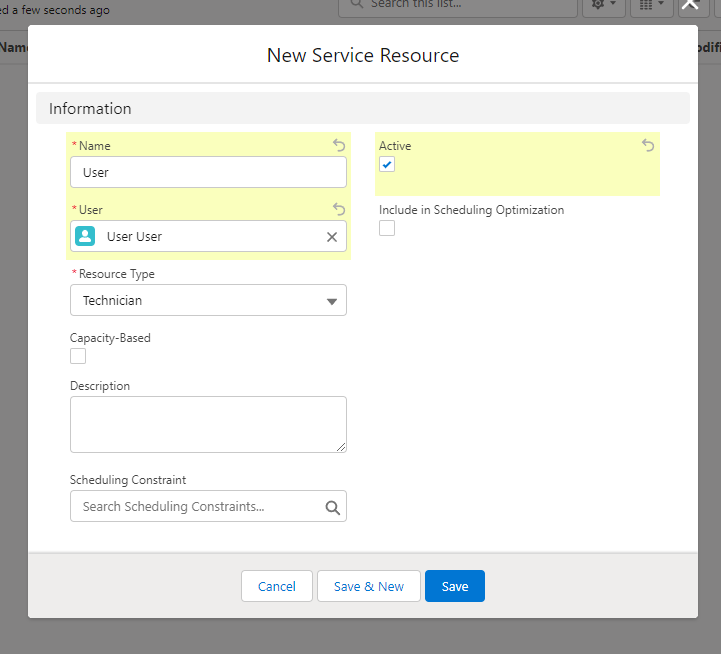Click Save & New
The height and width of the screenshot is (654, 721).
click(368, 586)
